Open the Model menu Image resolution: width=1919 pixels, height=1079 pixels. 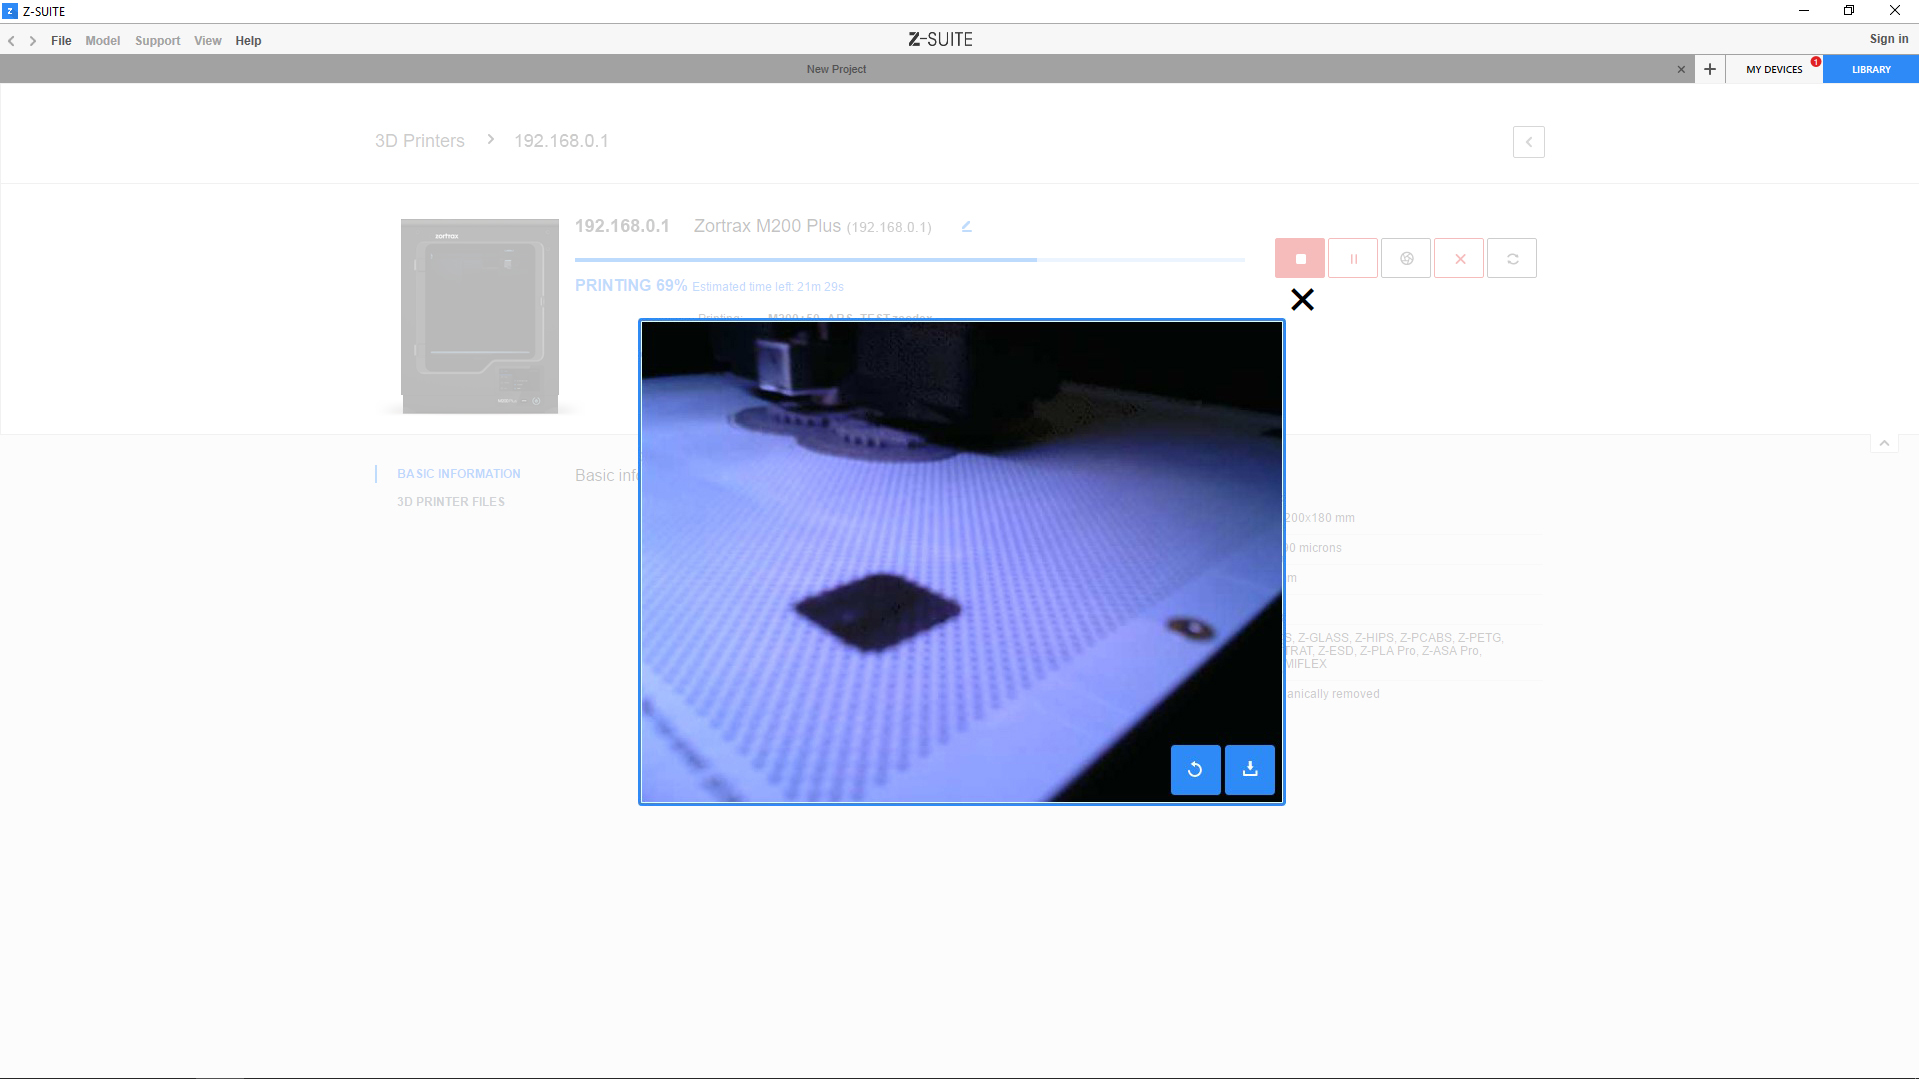103,41
